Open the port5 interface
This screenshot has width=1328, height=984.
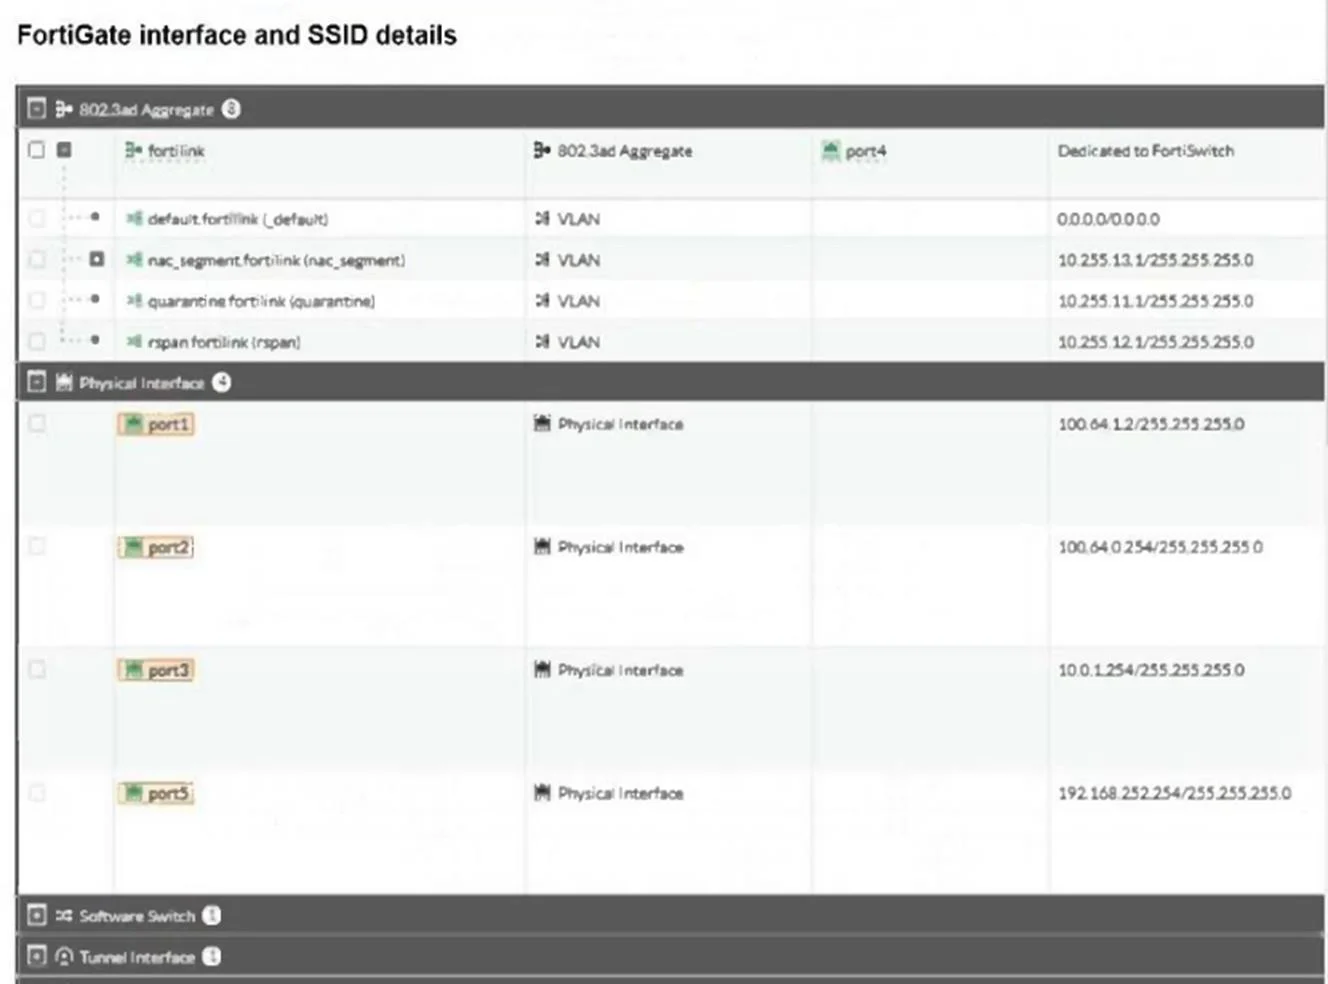(x=156, y=793)
